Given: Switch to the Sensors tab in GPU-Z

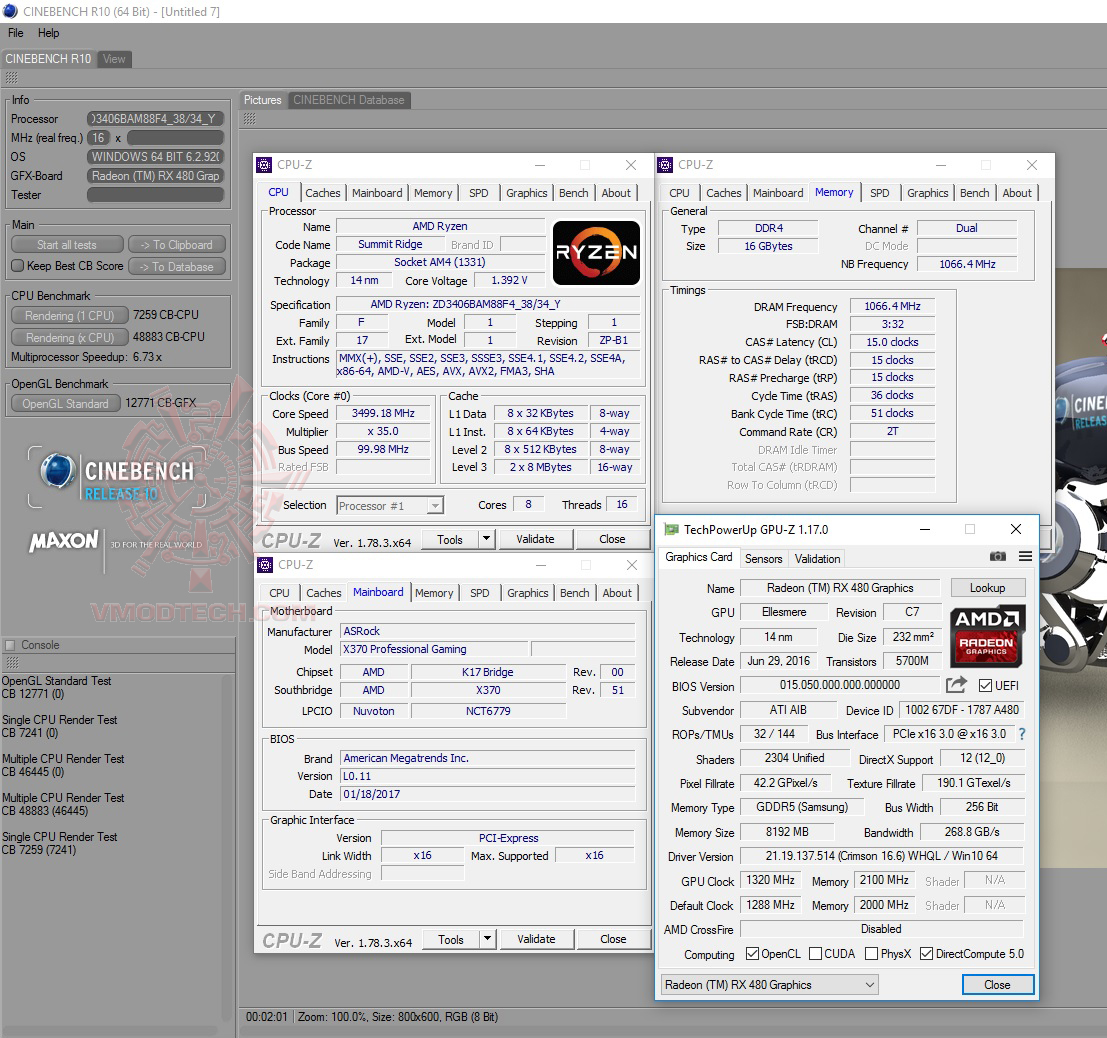Looking at the screenshot, I should point(763,558).
